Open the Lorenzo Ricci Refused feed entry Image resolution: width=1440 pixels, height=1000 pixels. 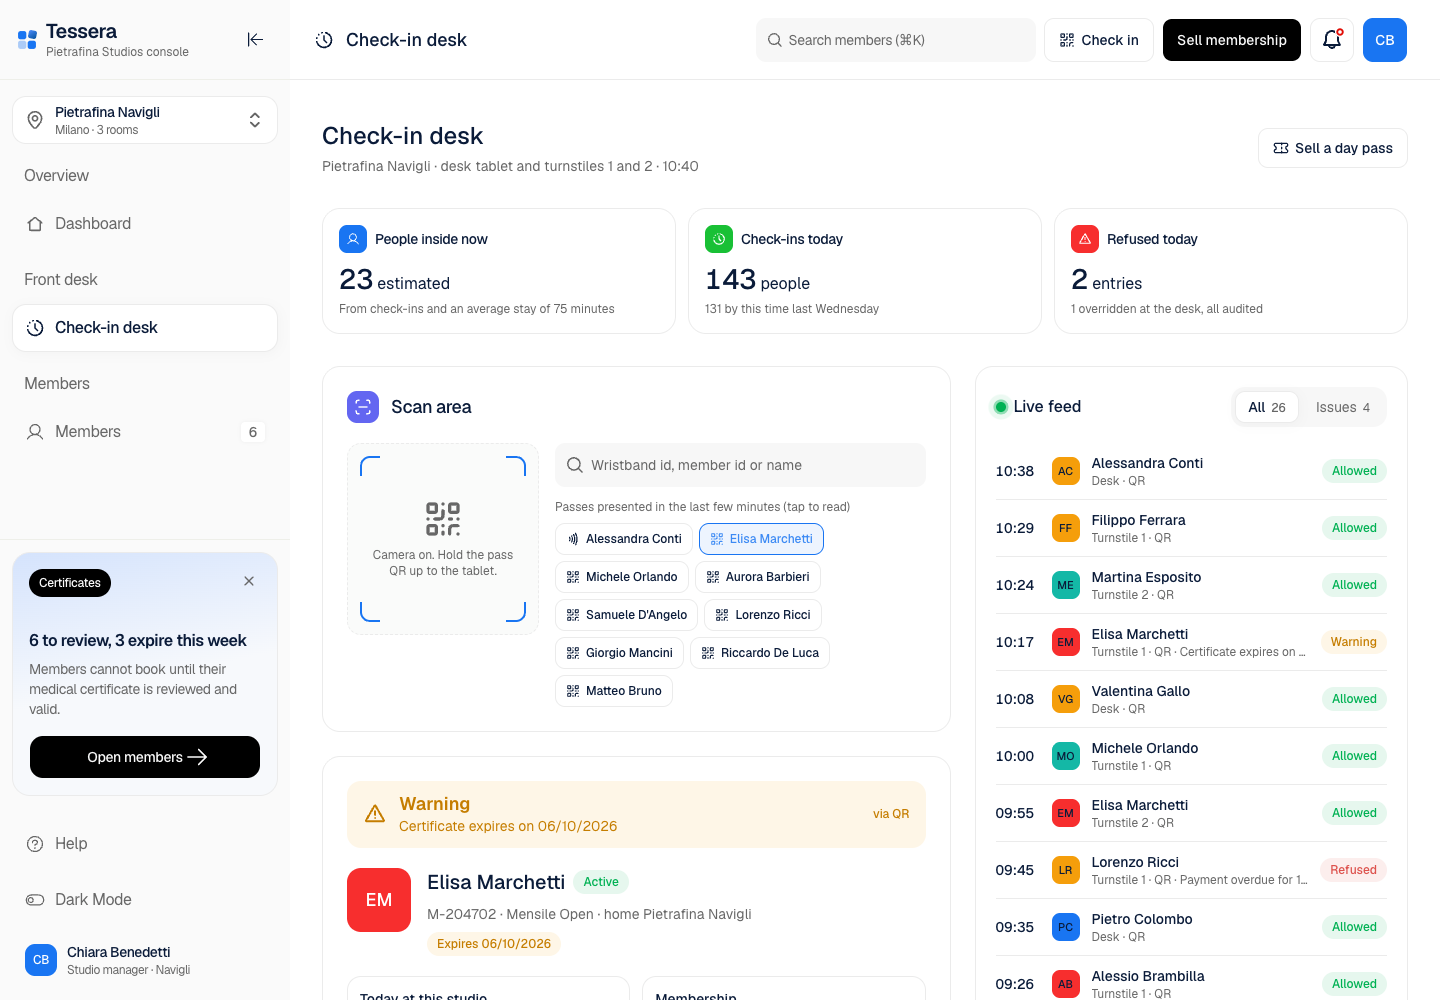pyautogui.click(x=1190, y=870)
